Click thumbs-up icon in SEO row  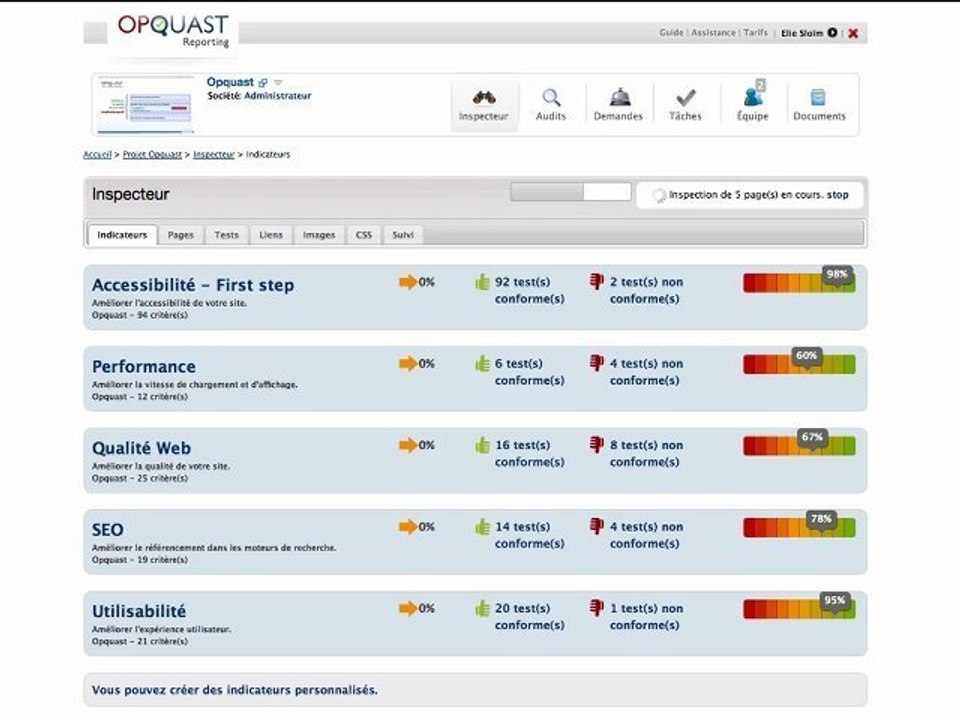tap(482, 527)
